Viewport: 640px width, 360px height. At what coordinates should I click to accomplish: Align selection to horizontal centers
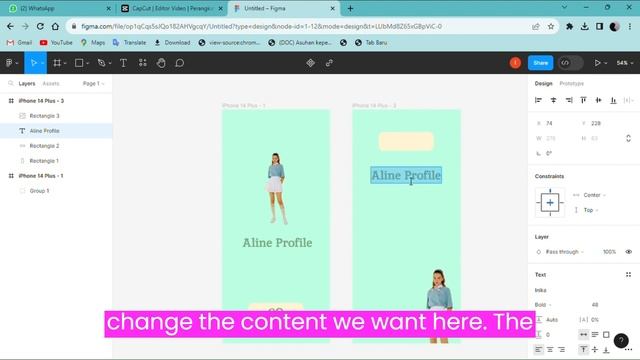click(x=553, y=100)
